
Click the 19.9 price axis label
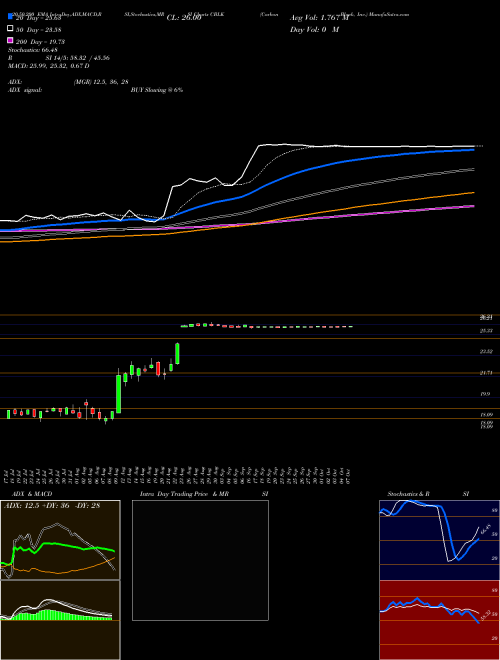click(485, 394)
